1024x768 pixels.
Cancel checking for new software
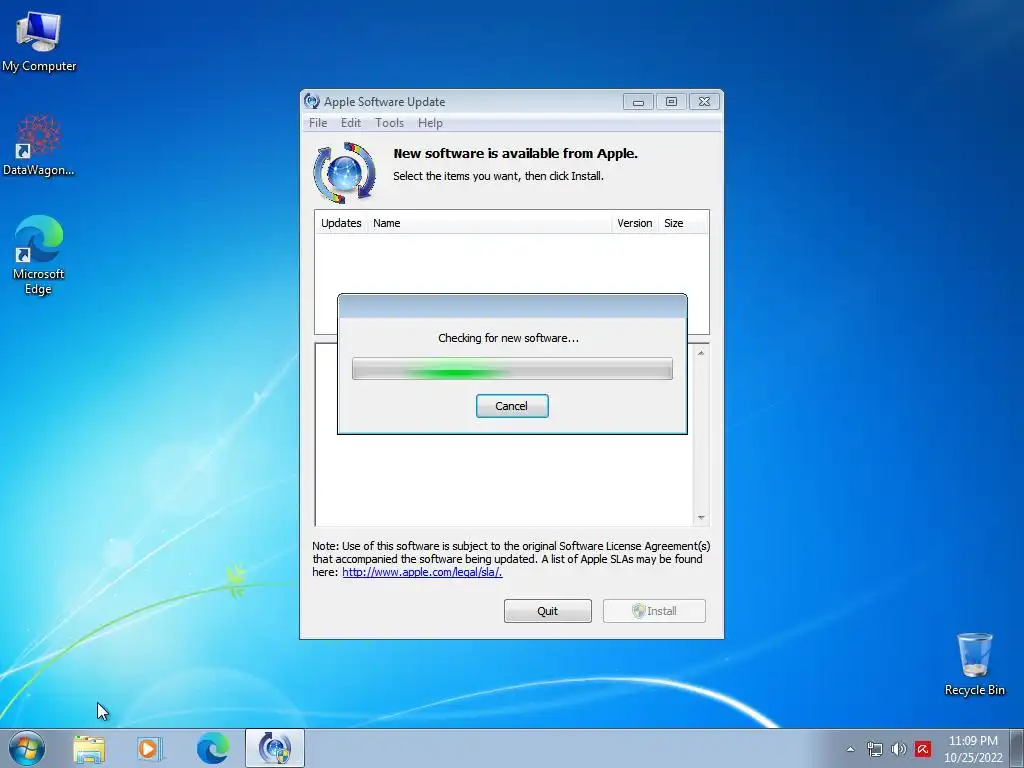[x=512, y=406]
